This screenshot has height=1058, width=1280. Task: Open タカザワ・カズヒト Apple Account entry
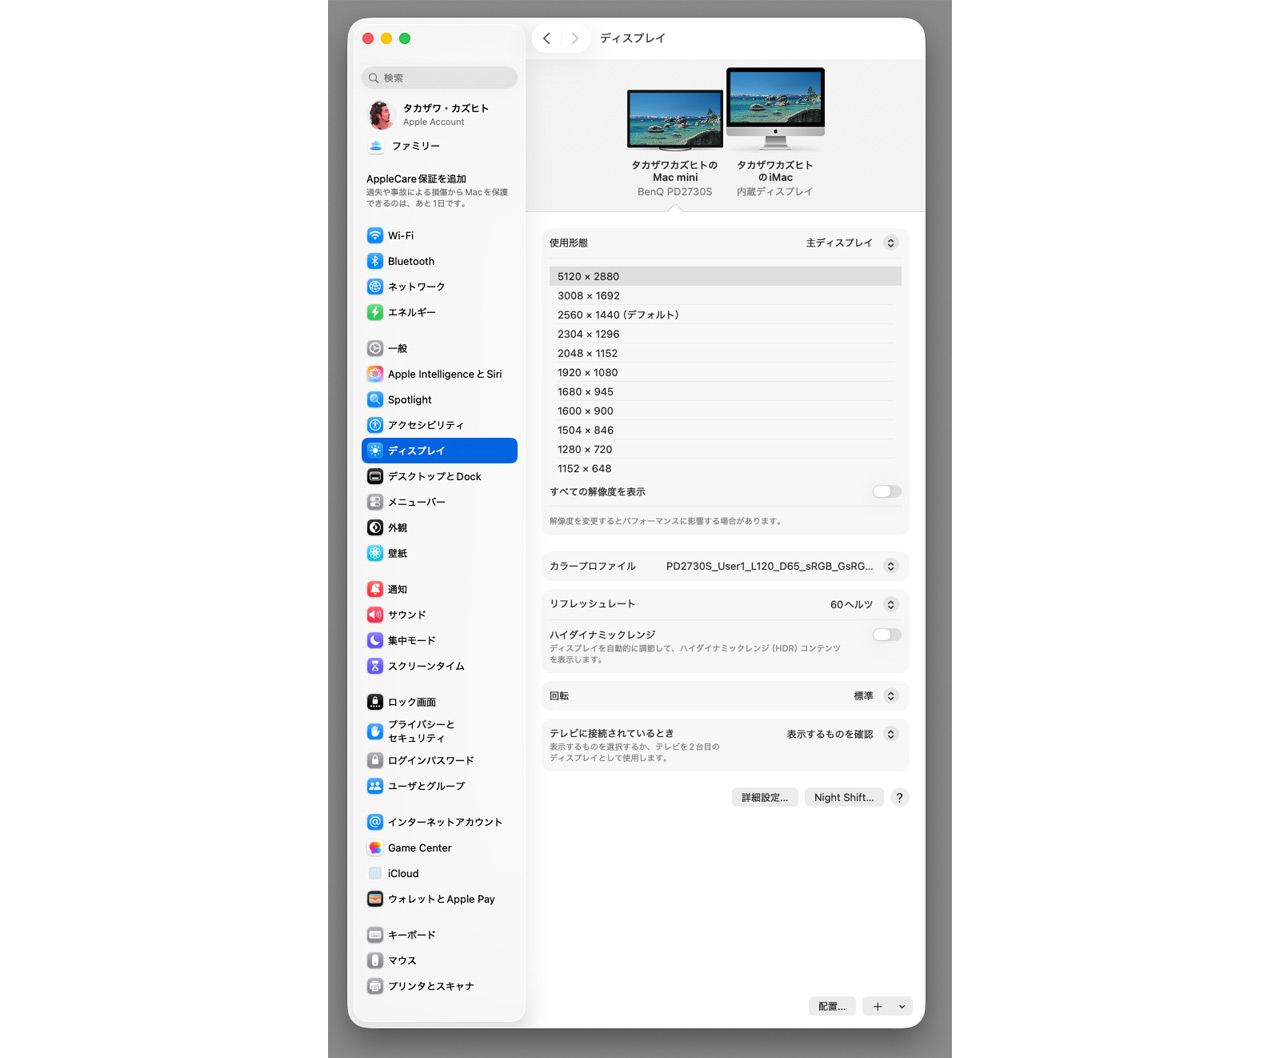(439, 115)
